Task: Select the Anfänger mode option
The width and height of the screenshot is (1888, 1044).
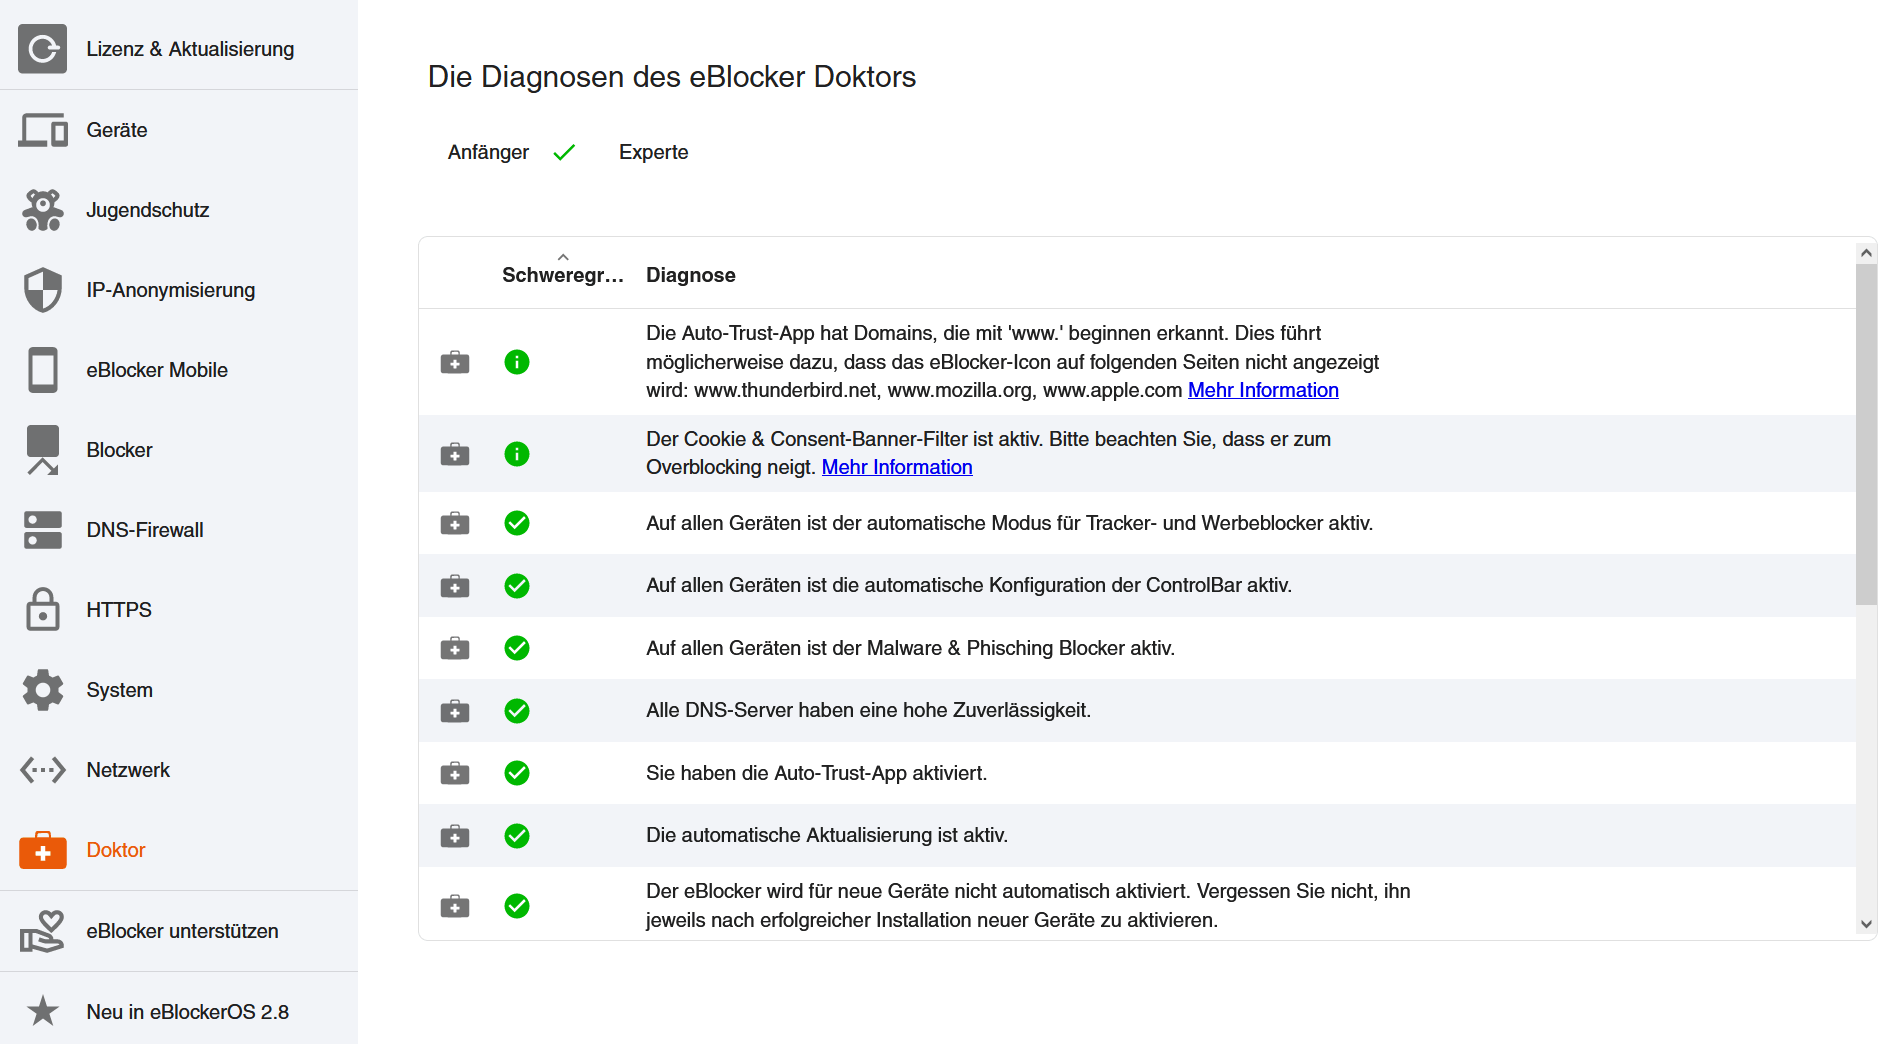Action: [x=488, y=152]
